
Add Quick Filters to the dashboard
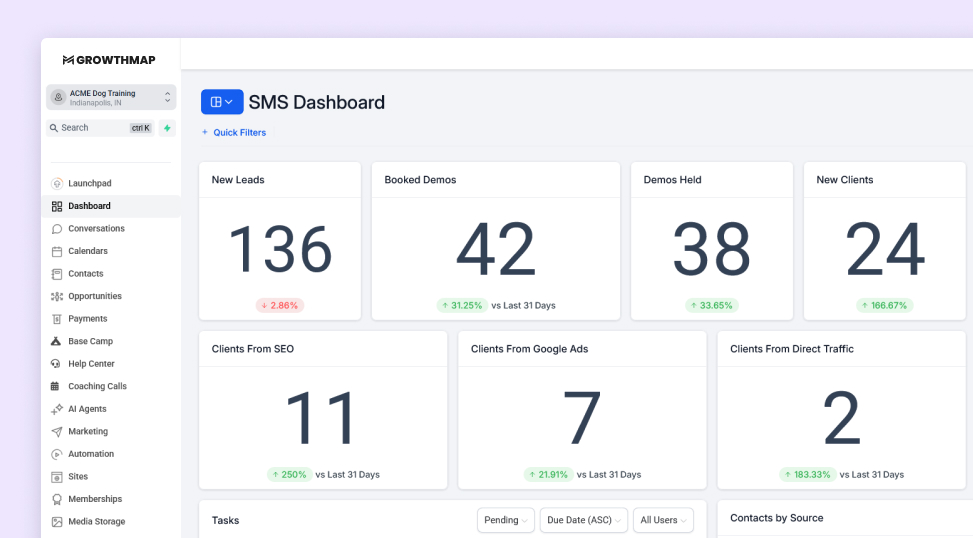click(234, 133)
